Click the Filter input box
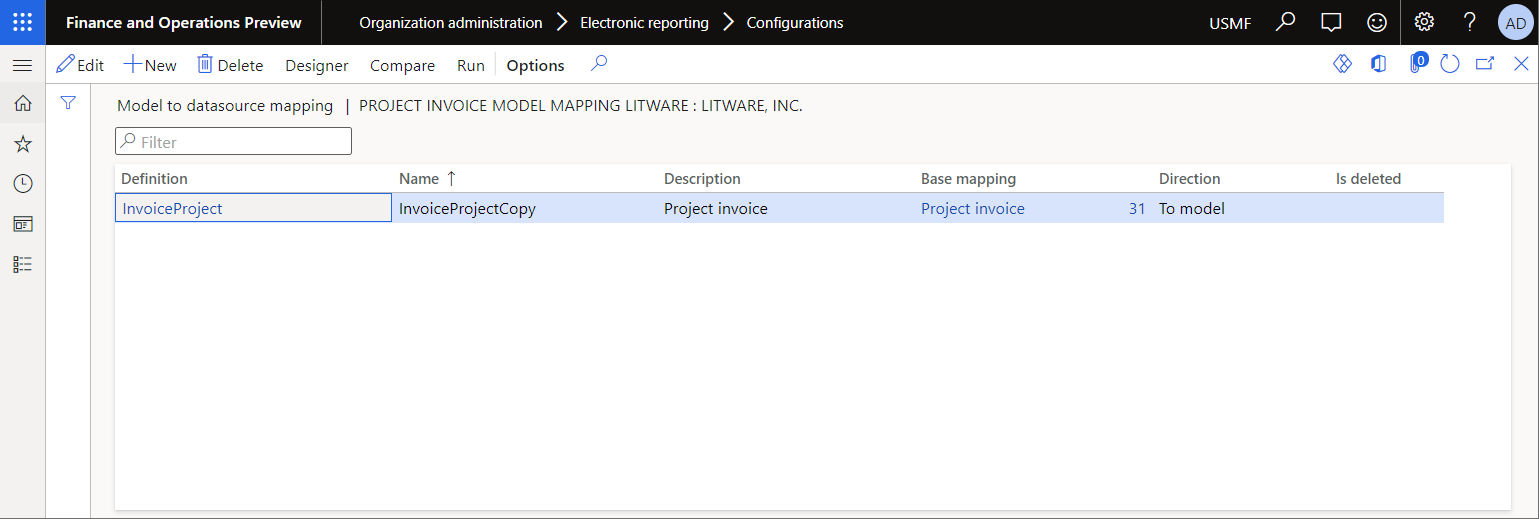Screen dimensions: 1539x519 (234, 142)
